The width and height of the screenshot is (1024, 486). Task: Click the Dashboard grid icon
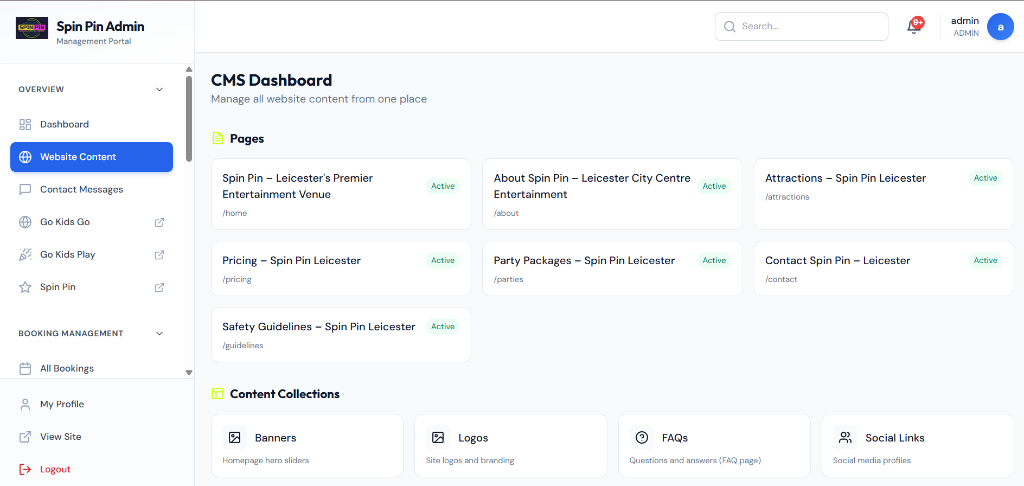click(x=25, y=124)
